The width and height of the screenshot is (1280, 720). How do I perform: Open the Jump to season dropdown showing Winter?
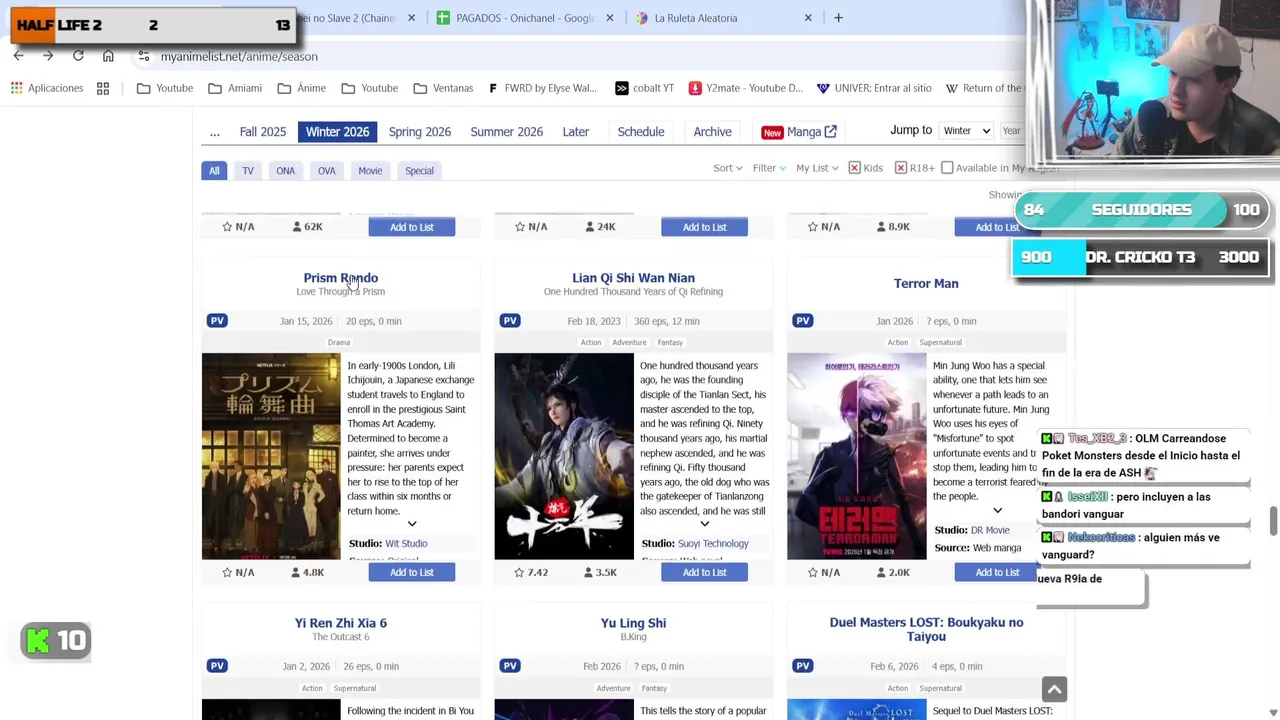966,131
